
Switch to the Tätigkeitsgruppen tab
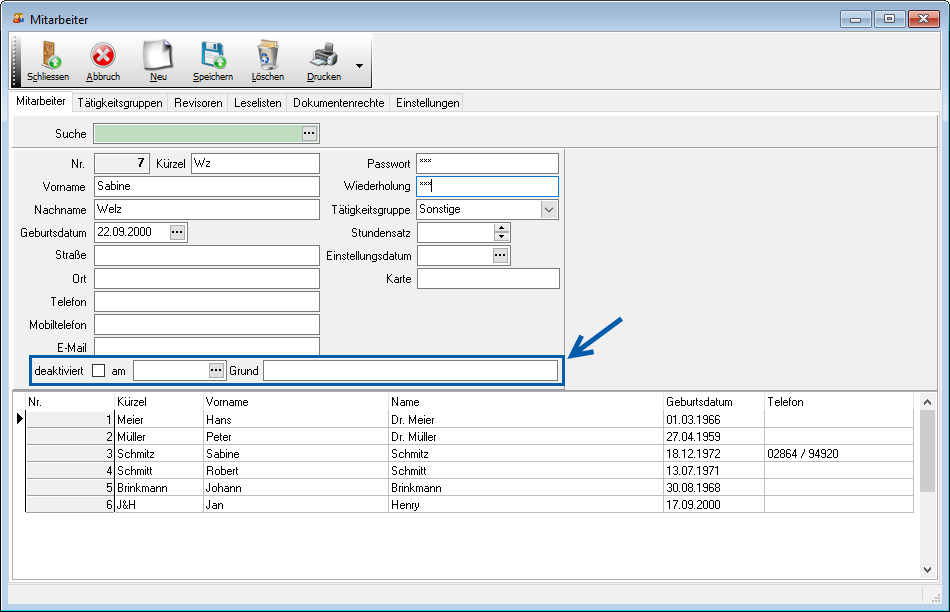pyautogui.click(x=119, y=103)
